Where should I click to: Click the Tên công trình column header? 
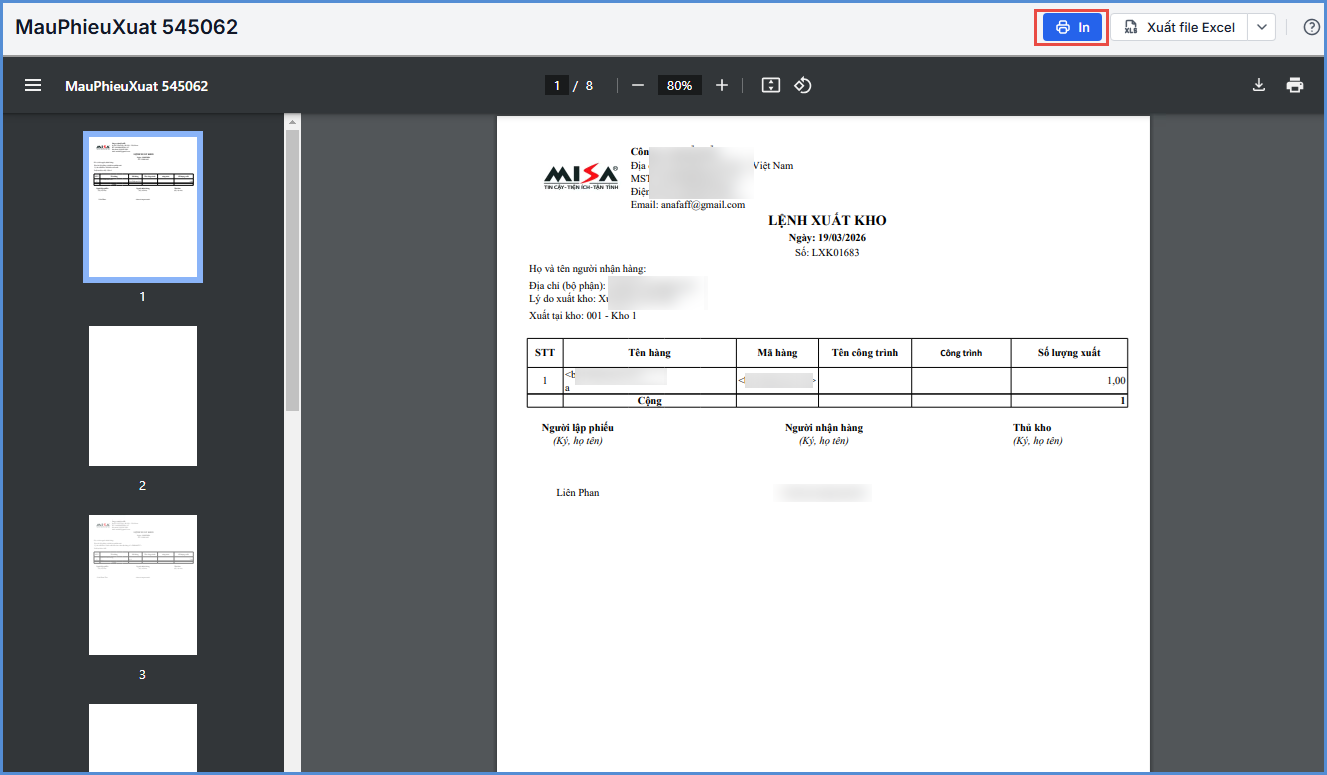tap(865, 353)
